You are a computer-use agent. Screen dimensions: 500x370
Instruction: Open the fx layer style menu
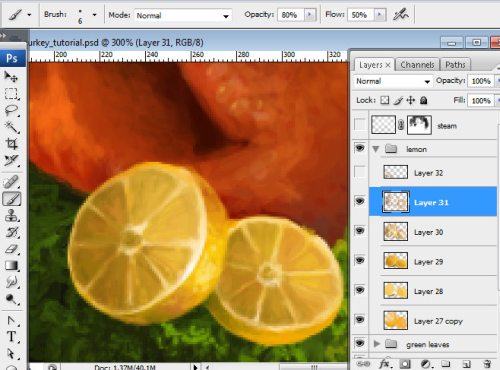(385, 364)
